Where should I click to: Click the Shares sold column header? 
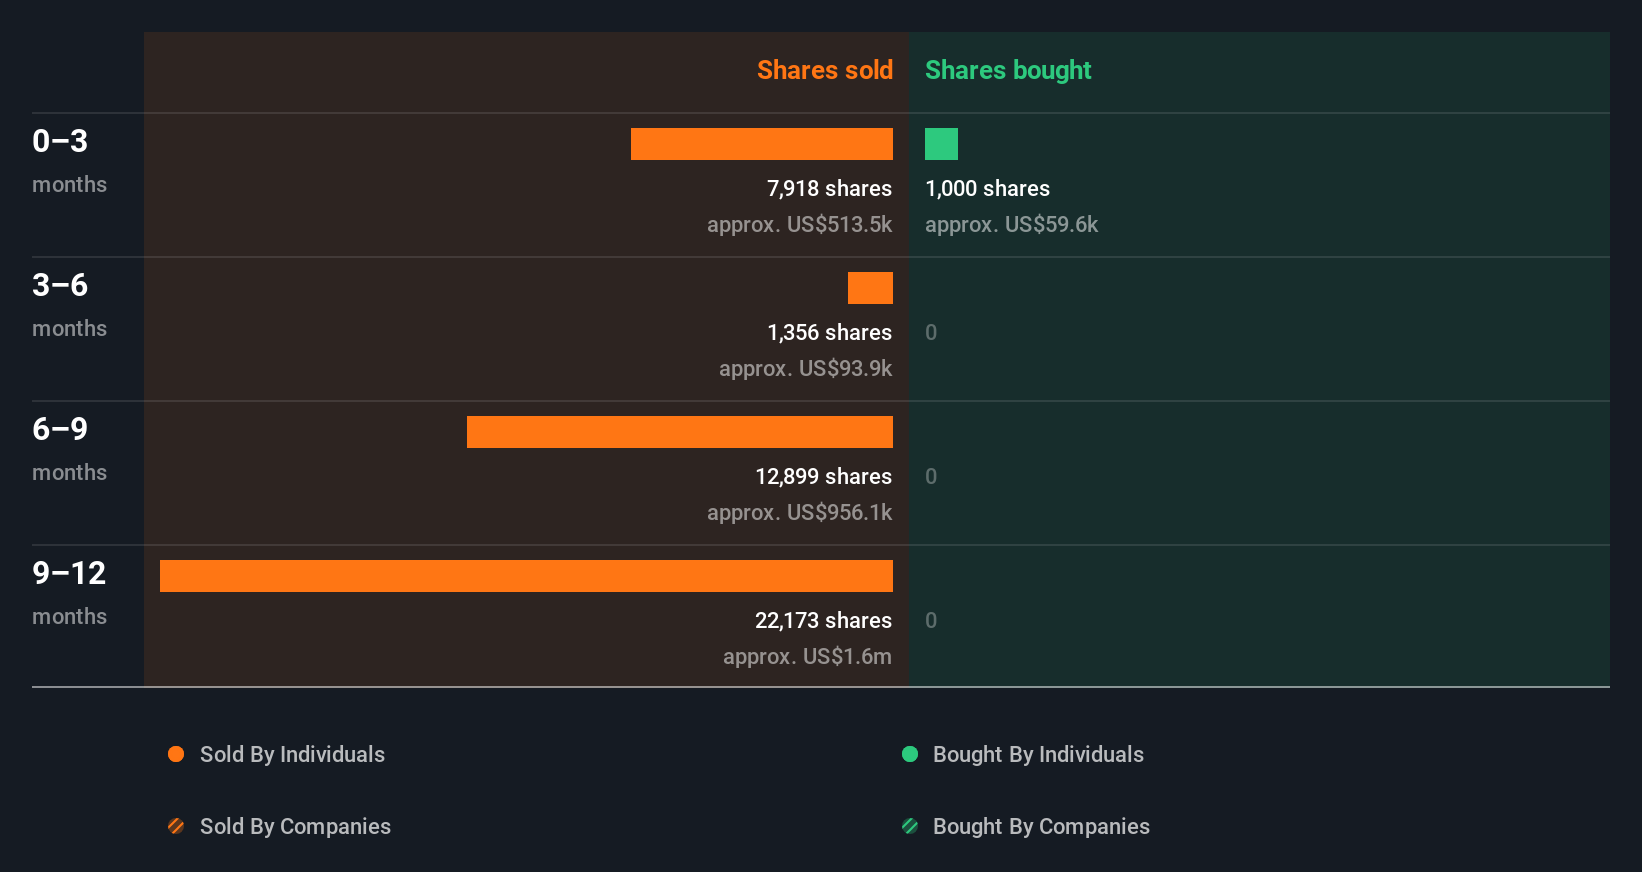click(825, 70)
